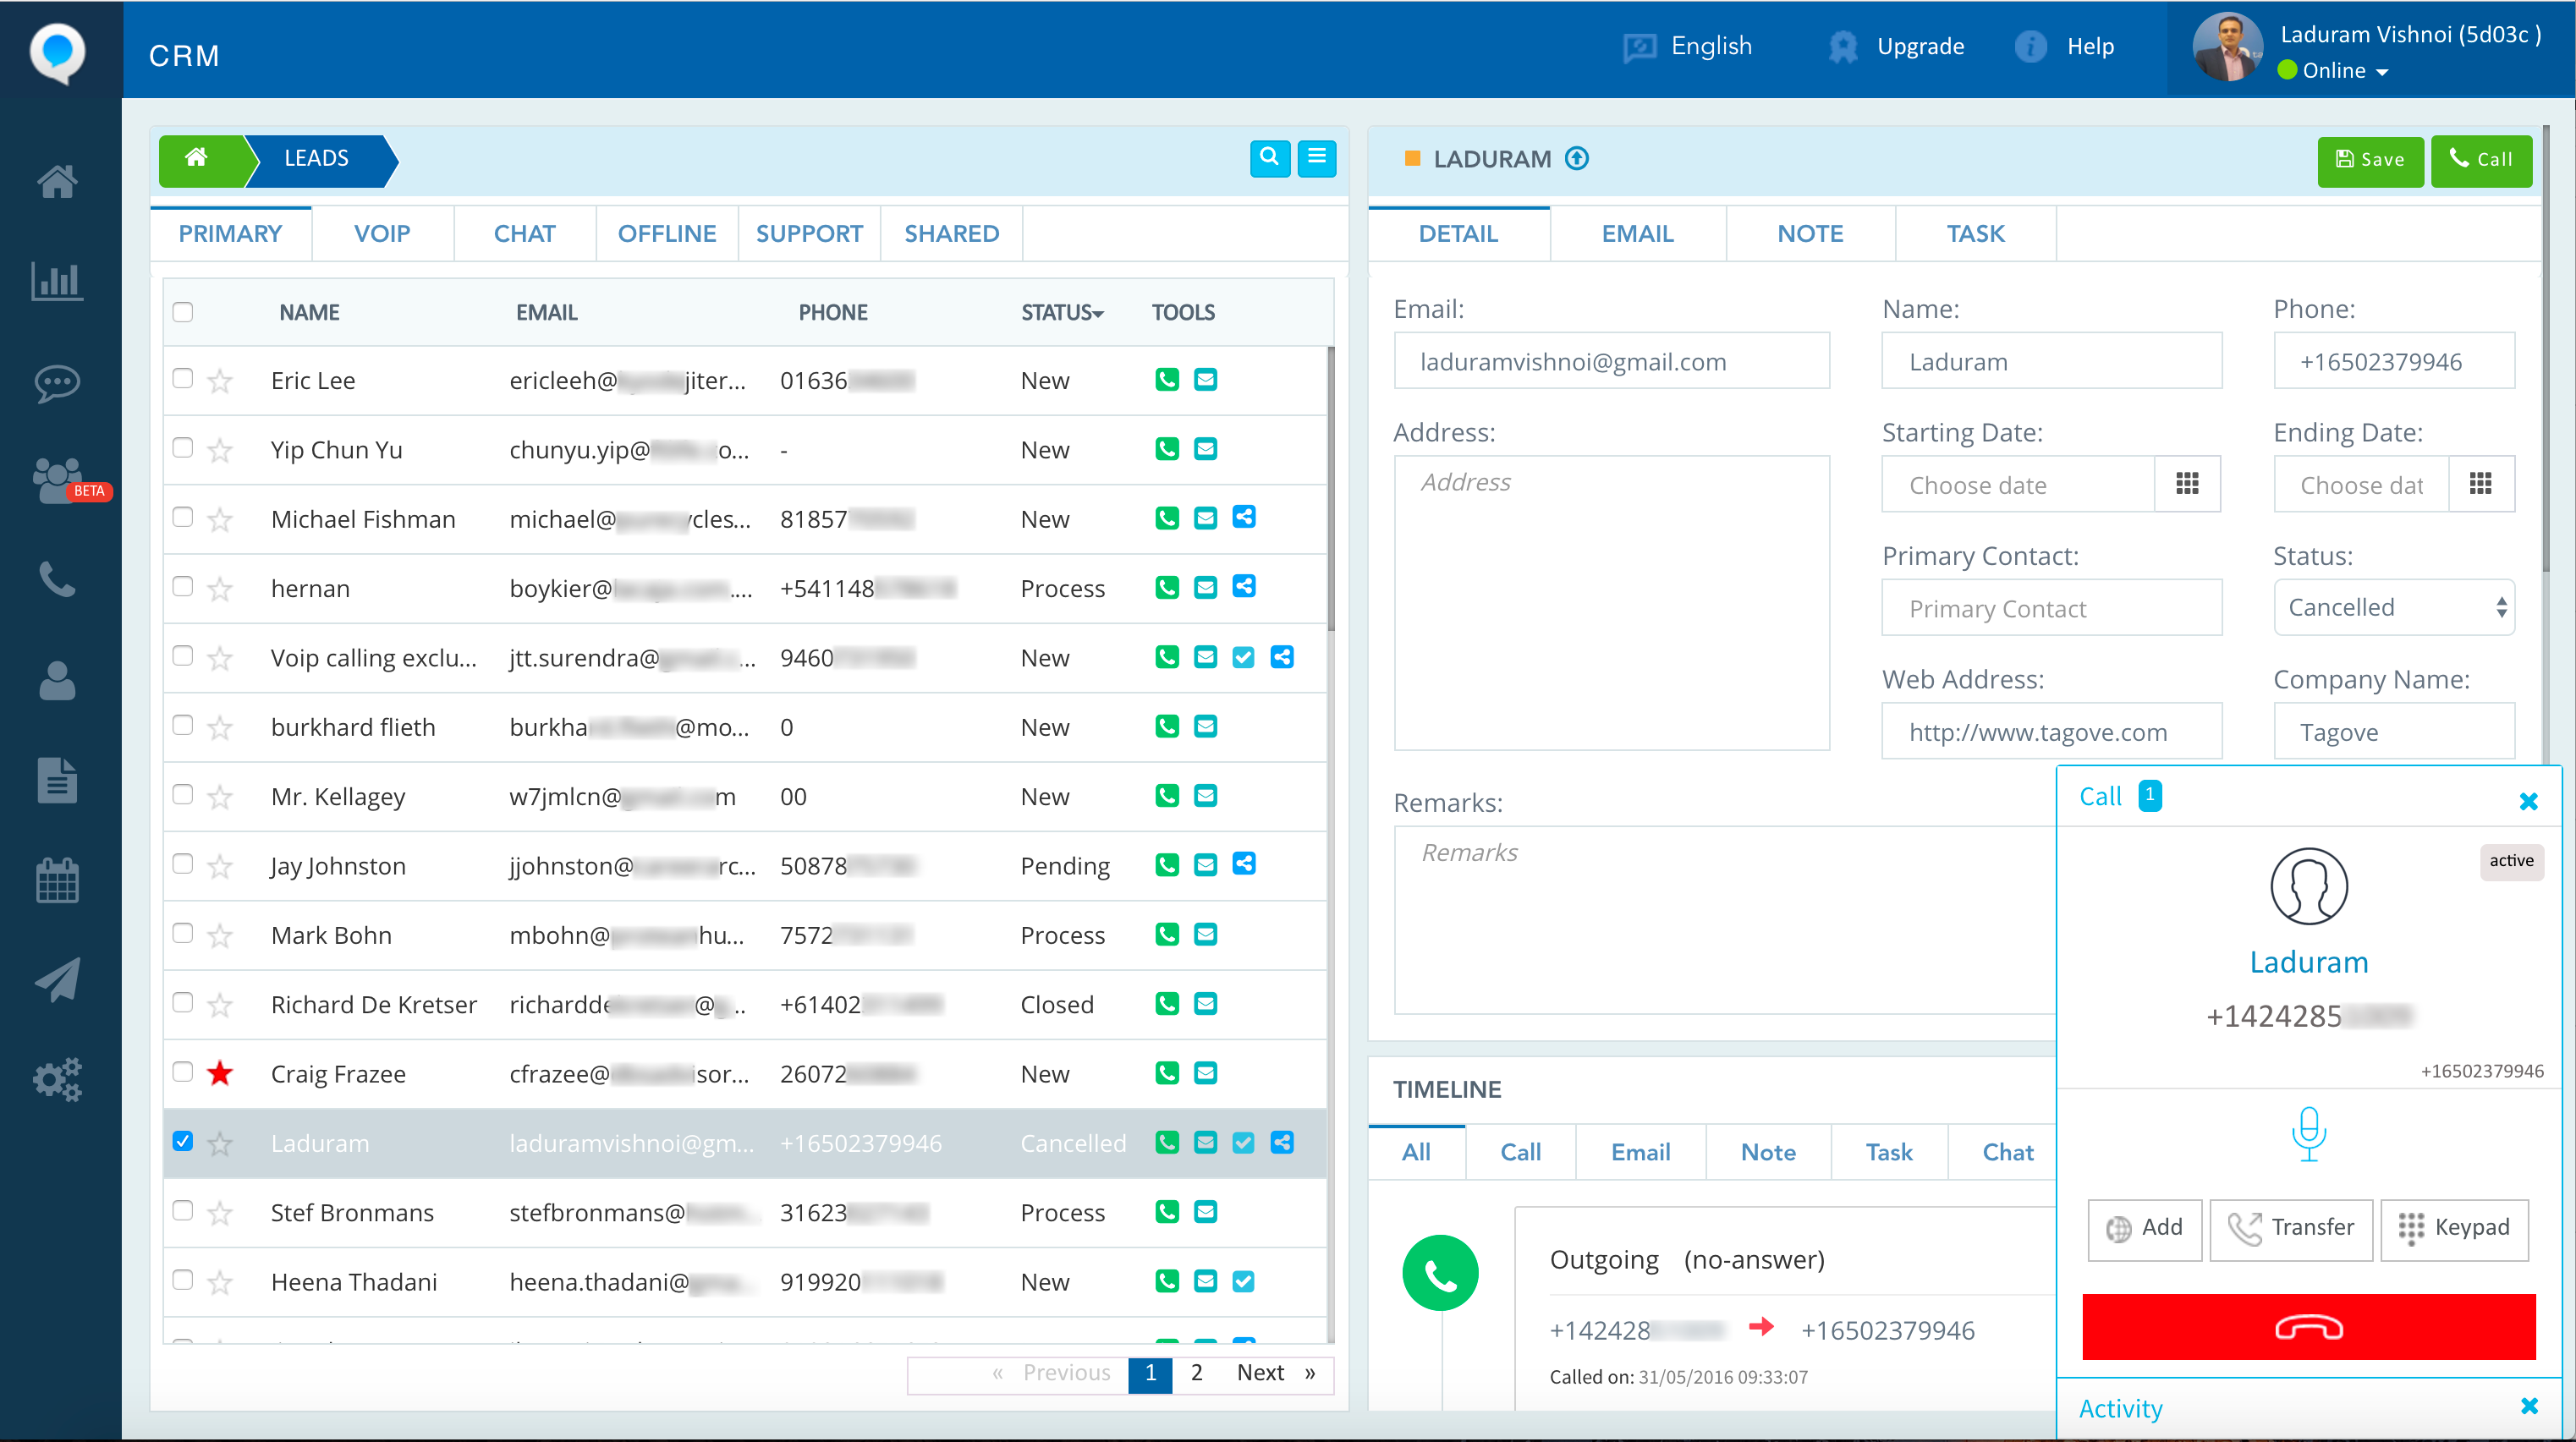
Task: Click the microphone icon in call panel
Action: coord(2307,1131)
